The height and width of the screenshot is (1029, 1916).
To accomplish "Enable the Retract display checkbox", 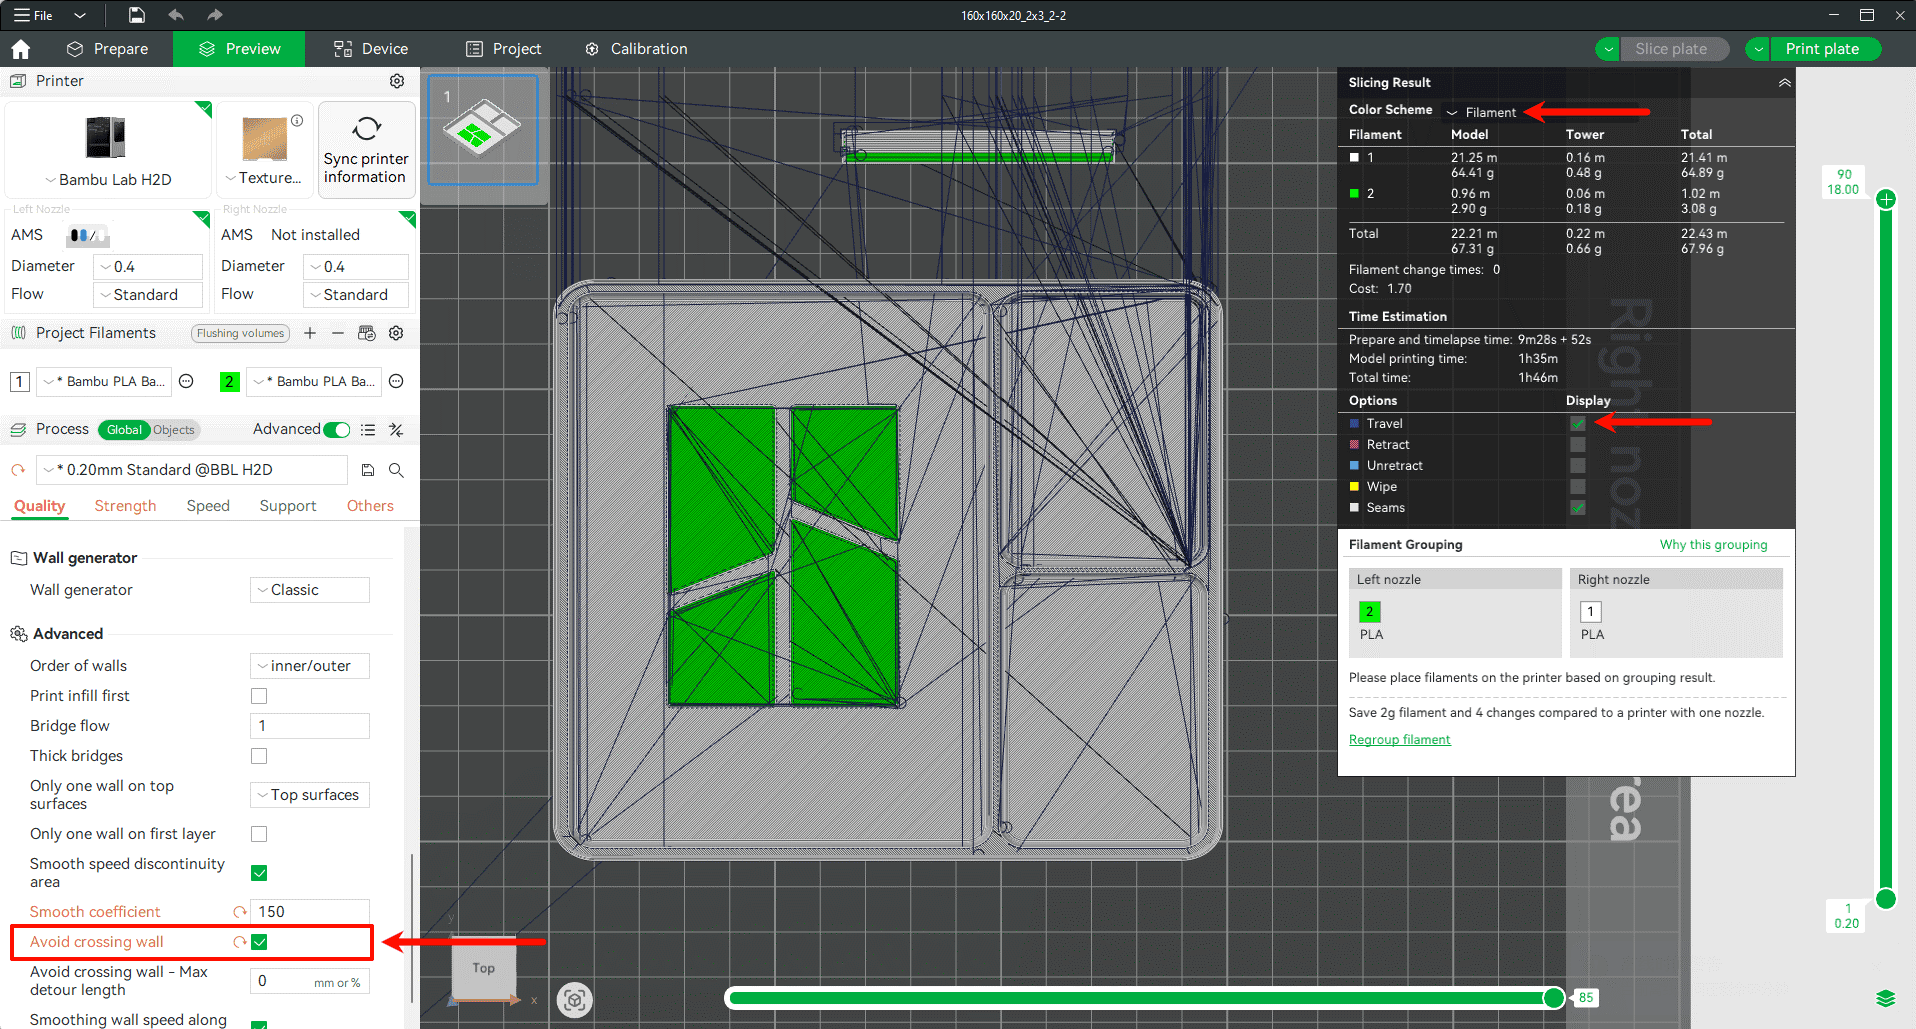I will (x=1577, y=445).
